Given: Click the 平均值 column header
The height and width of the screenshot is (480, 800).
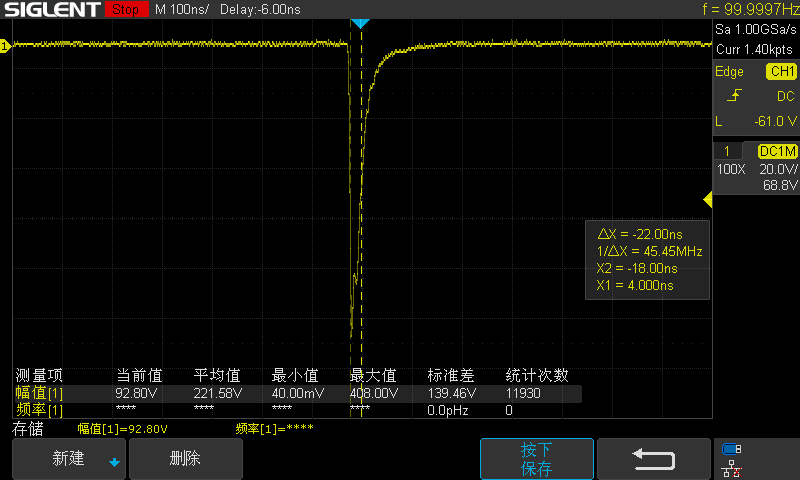Looking at the screenshot, I should click(217, 376).
